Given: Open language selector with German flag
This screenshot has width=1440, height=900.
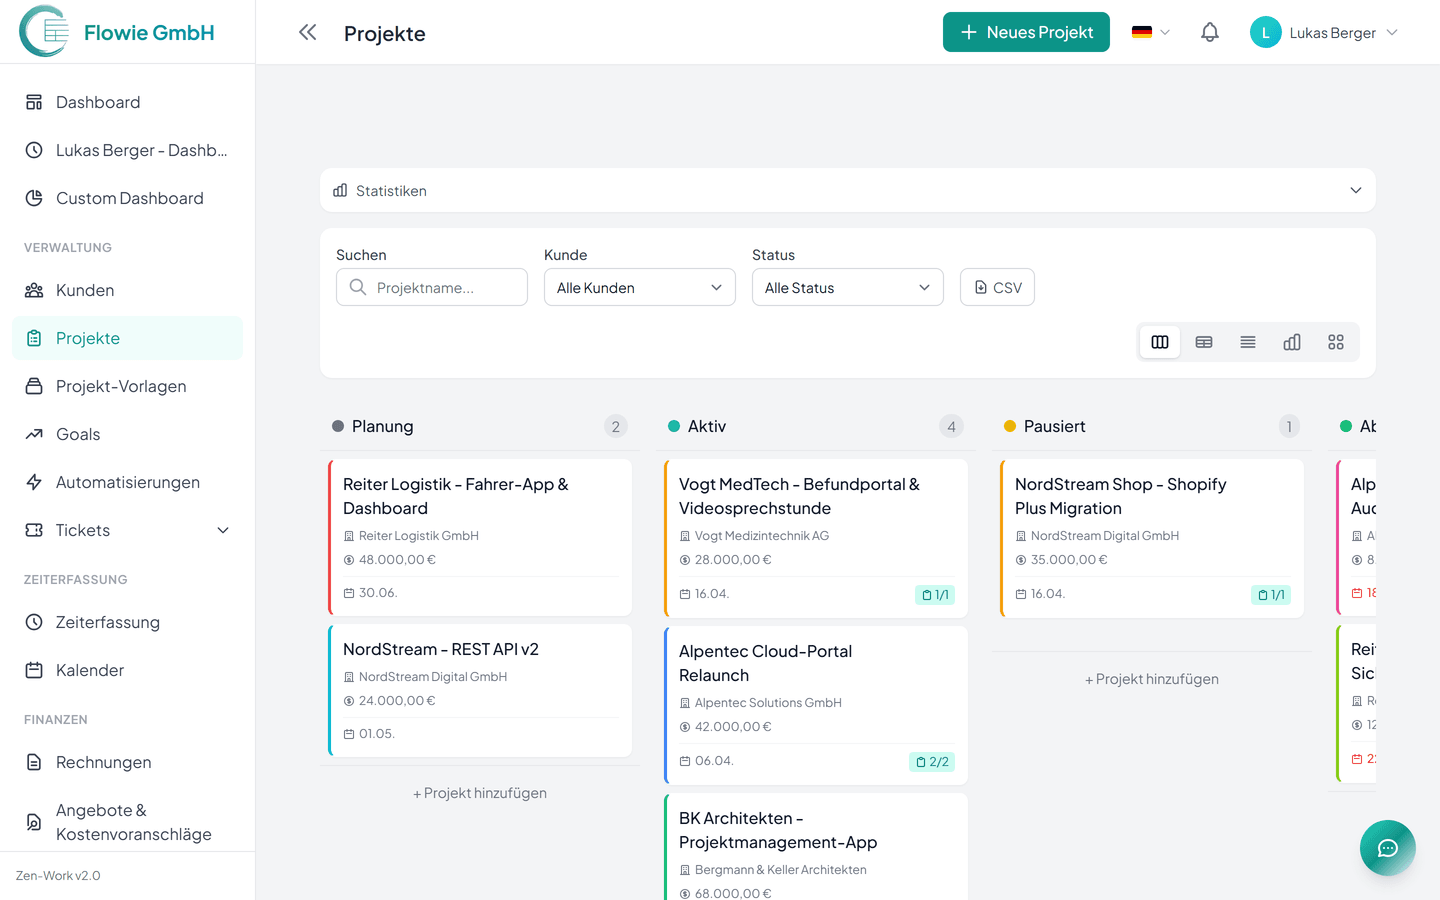Looking at the screenshot, I should tap(1150, 32).
